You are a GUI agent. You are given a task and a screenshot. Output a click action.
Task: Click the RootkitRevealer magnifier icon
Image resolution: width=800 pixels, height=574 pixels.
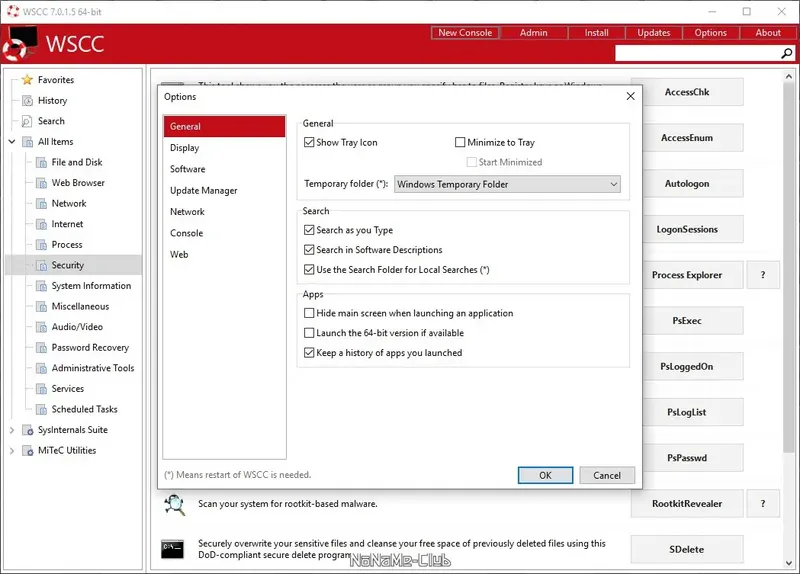click(174, 505)
